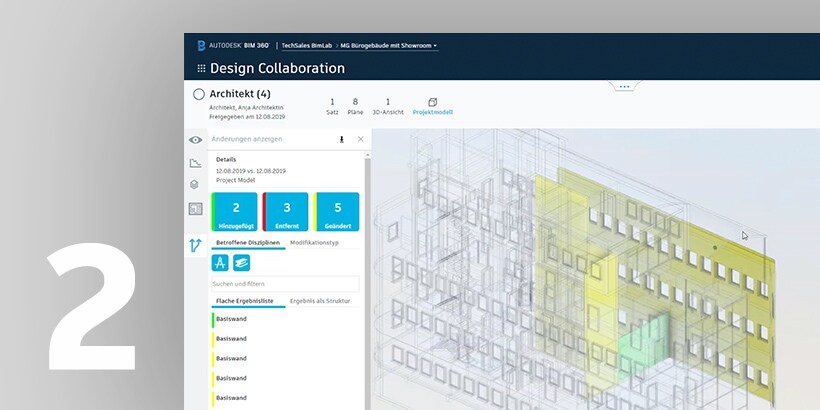Open the levels stair icon in sidebar
Image resolution: width=820 pixels, height=410 pixels.
(x=196, y=163)
